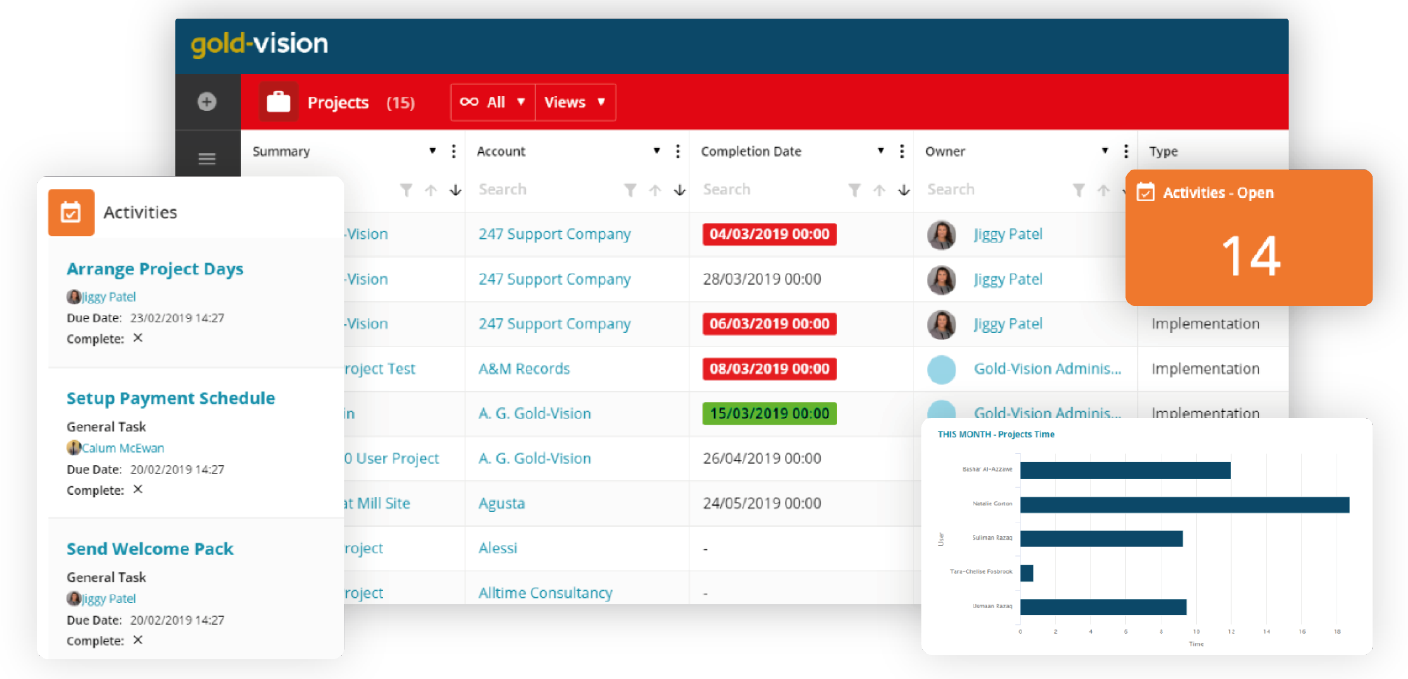Click the Projects briefcase icon
The height and width of the screenshot is (679, 1408).
(x=279, y=102)
